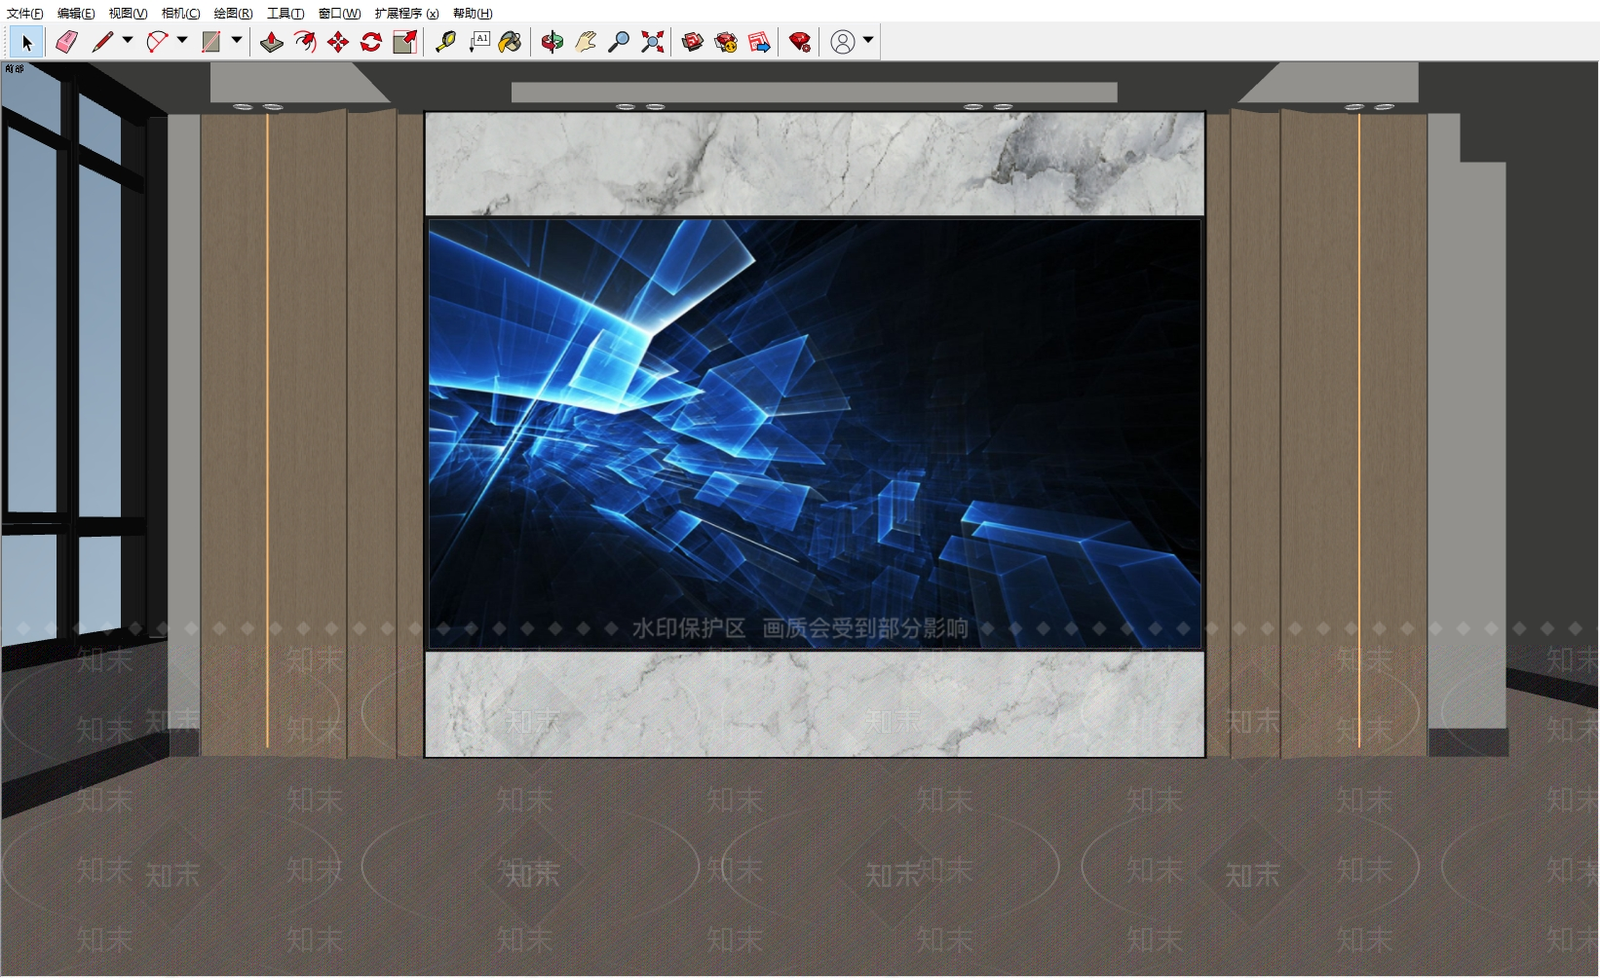The image size is (1600, 978).
Task: Activate the Orbit camera tool
Action: (552, 42)
